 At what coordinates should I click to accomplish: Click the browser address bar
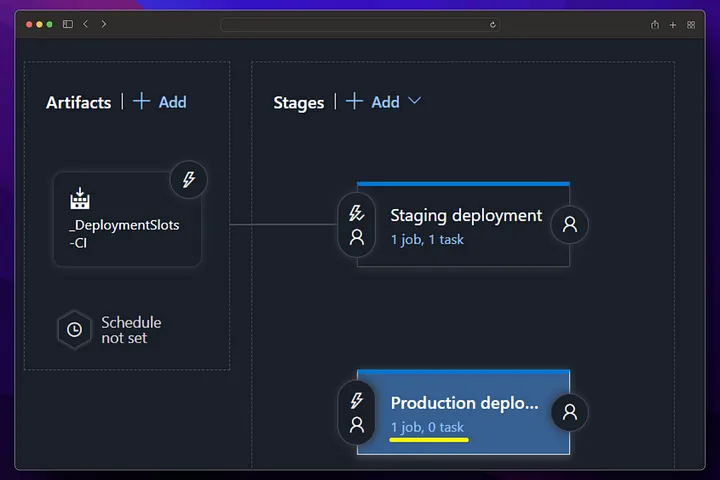click(360, 25)
